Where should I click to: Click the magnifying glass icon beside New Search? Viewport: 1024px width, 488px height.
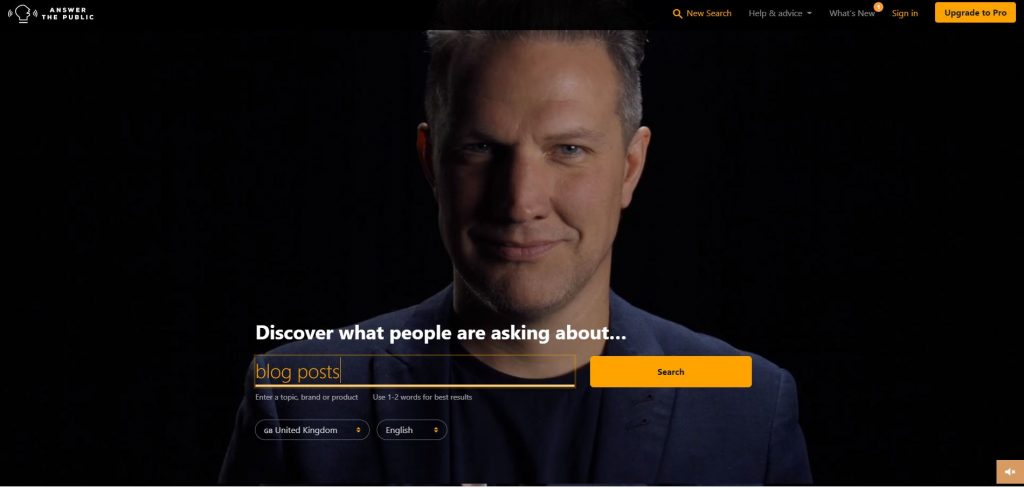(x=677, y=14)
